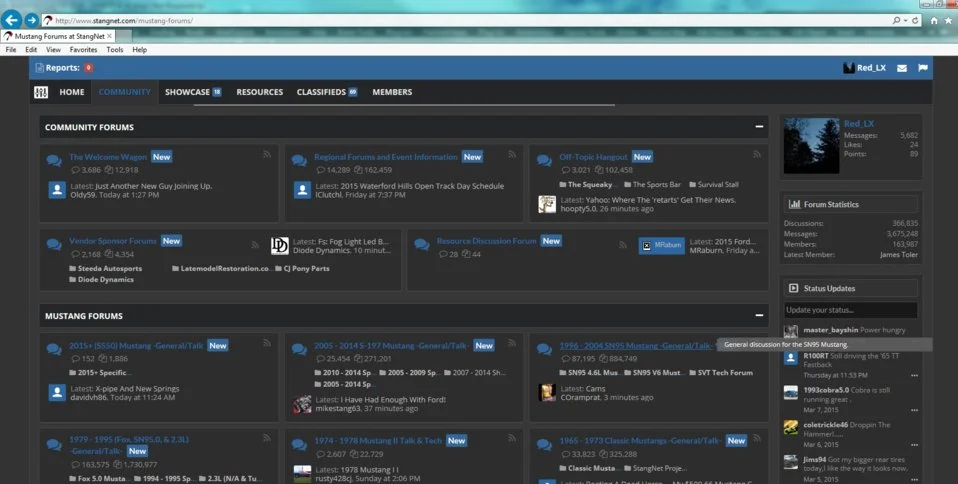The height and width of the screenshot is (484, 958).
Task: Click the StangNet logo icon beside Home
Action: click(x=41, y=92)
